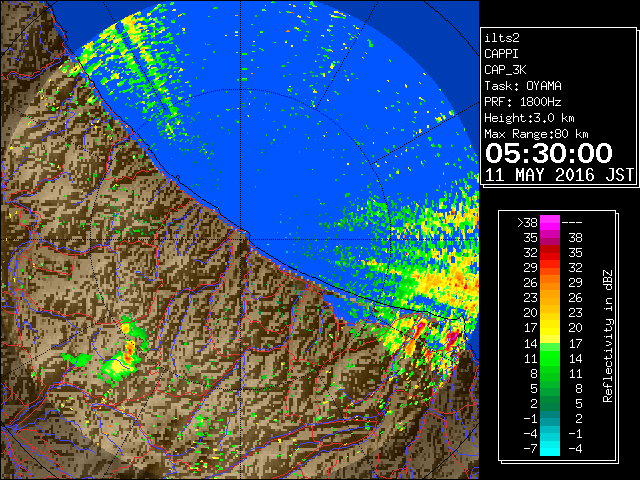Pick the cyan swatch beside "-7"
Viewport: 640px width, 480px height.
tap(550, 449)
